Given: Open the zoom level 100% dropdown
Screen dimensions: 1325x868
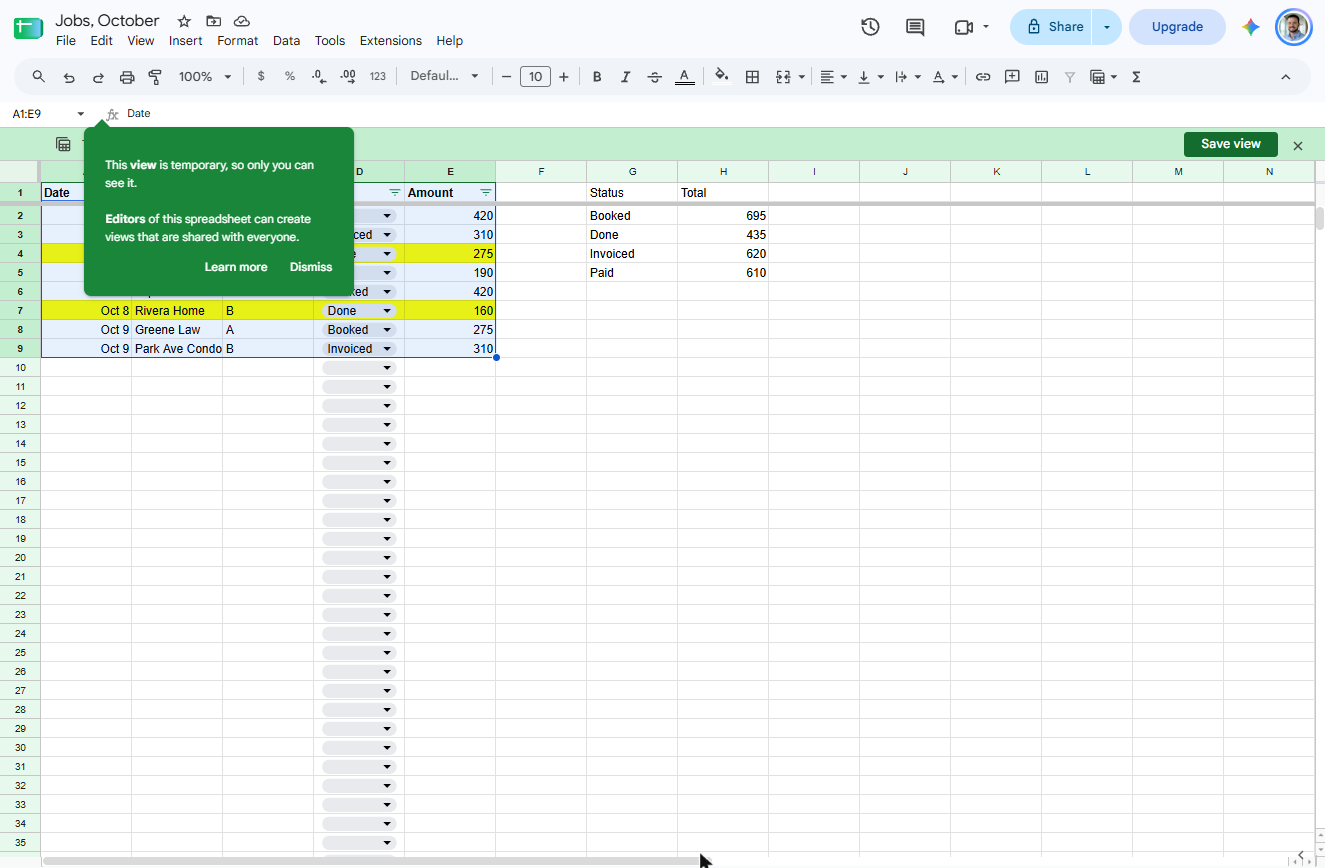Looking at the screenshot, I should coord(204,77).
